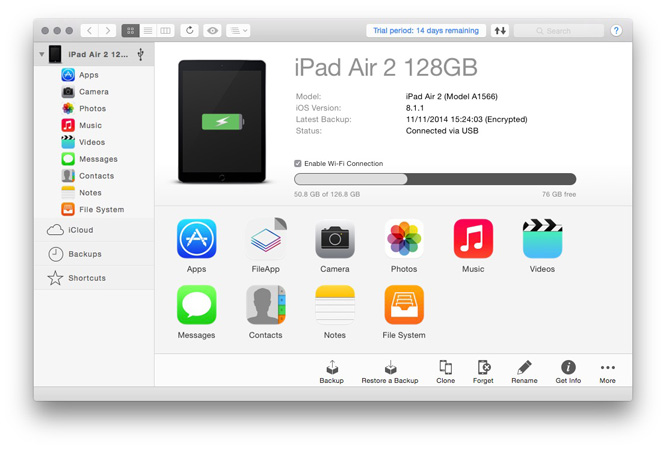Click the Search field in the toolbar
The height and width of the screenshot is (449, 666).
click(x=559, y=31)
